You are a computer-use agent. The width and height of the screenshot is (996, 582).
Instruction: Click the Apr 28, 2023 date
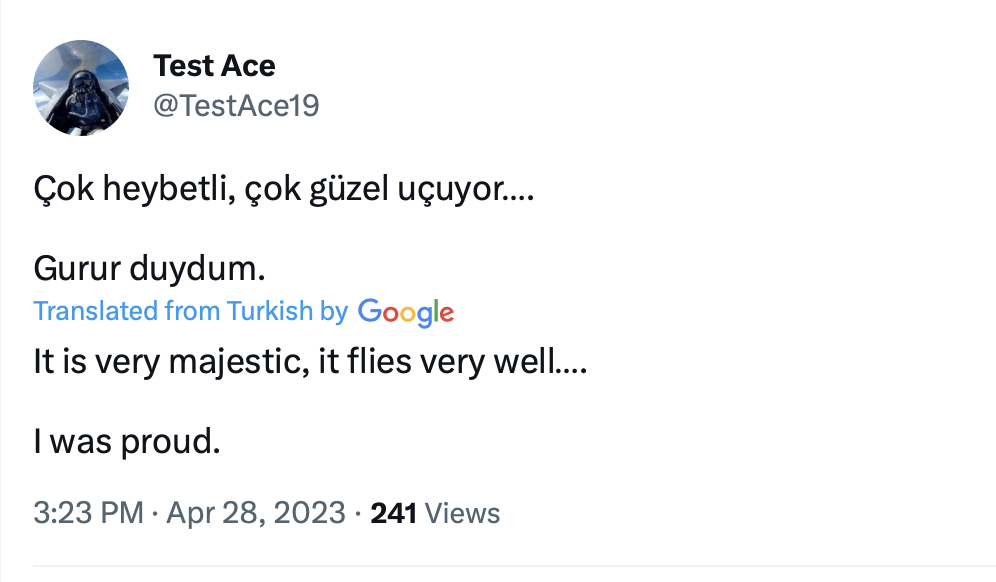pos(256,514)
